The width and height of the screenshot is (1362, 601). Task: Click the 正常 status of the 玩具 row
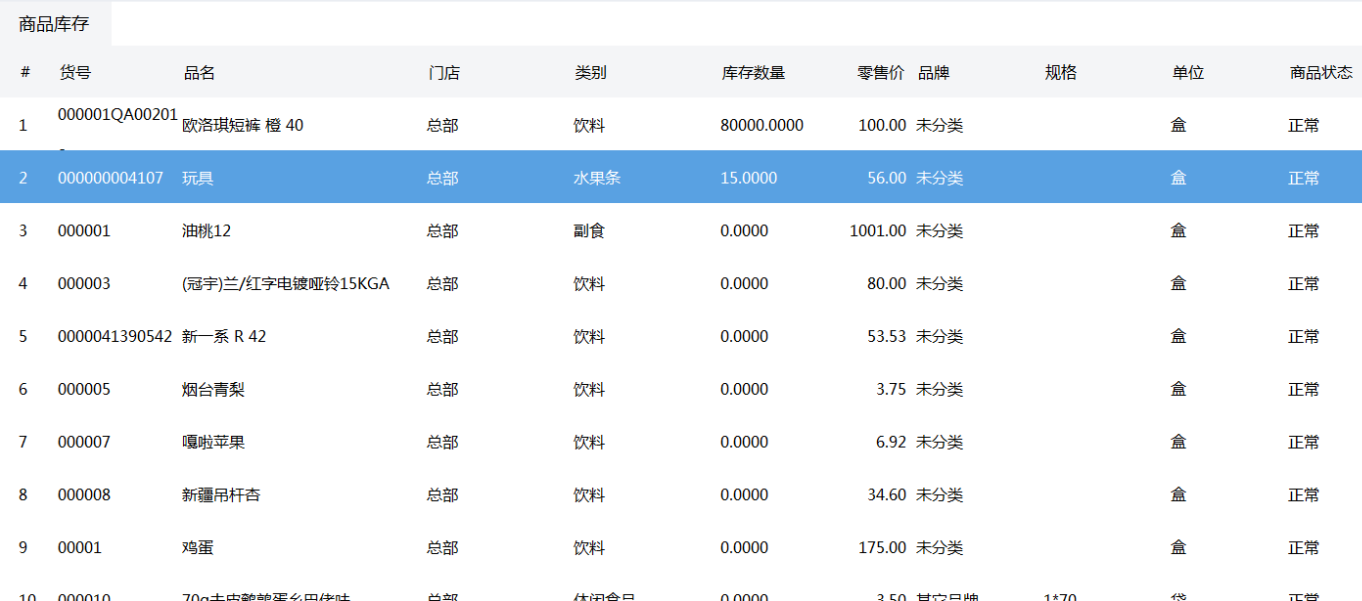[1305, 177]
